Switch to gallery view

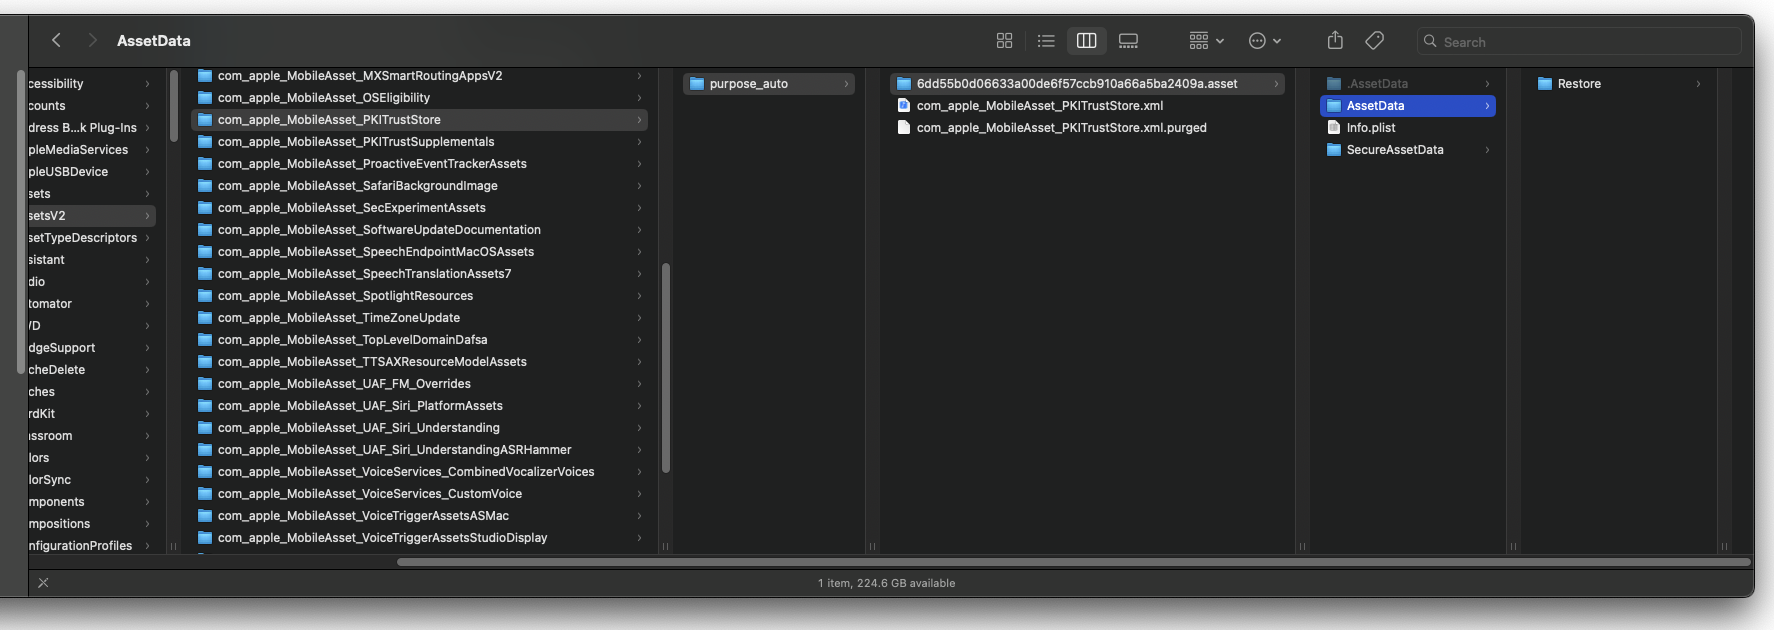[x=1128, y=41]
